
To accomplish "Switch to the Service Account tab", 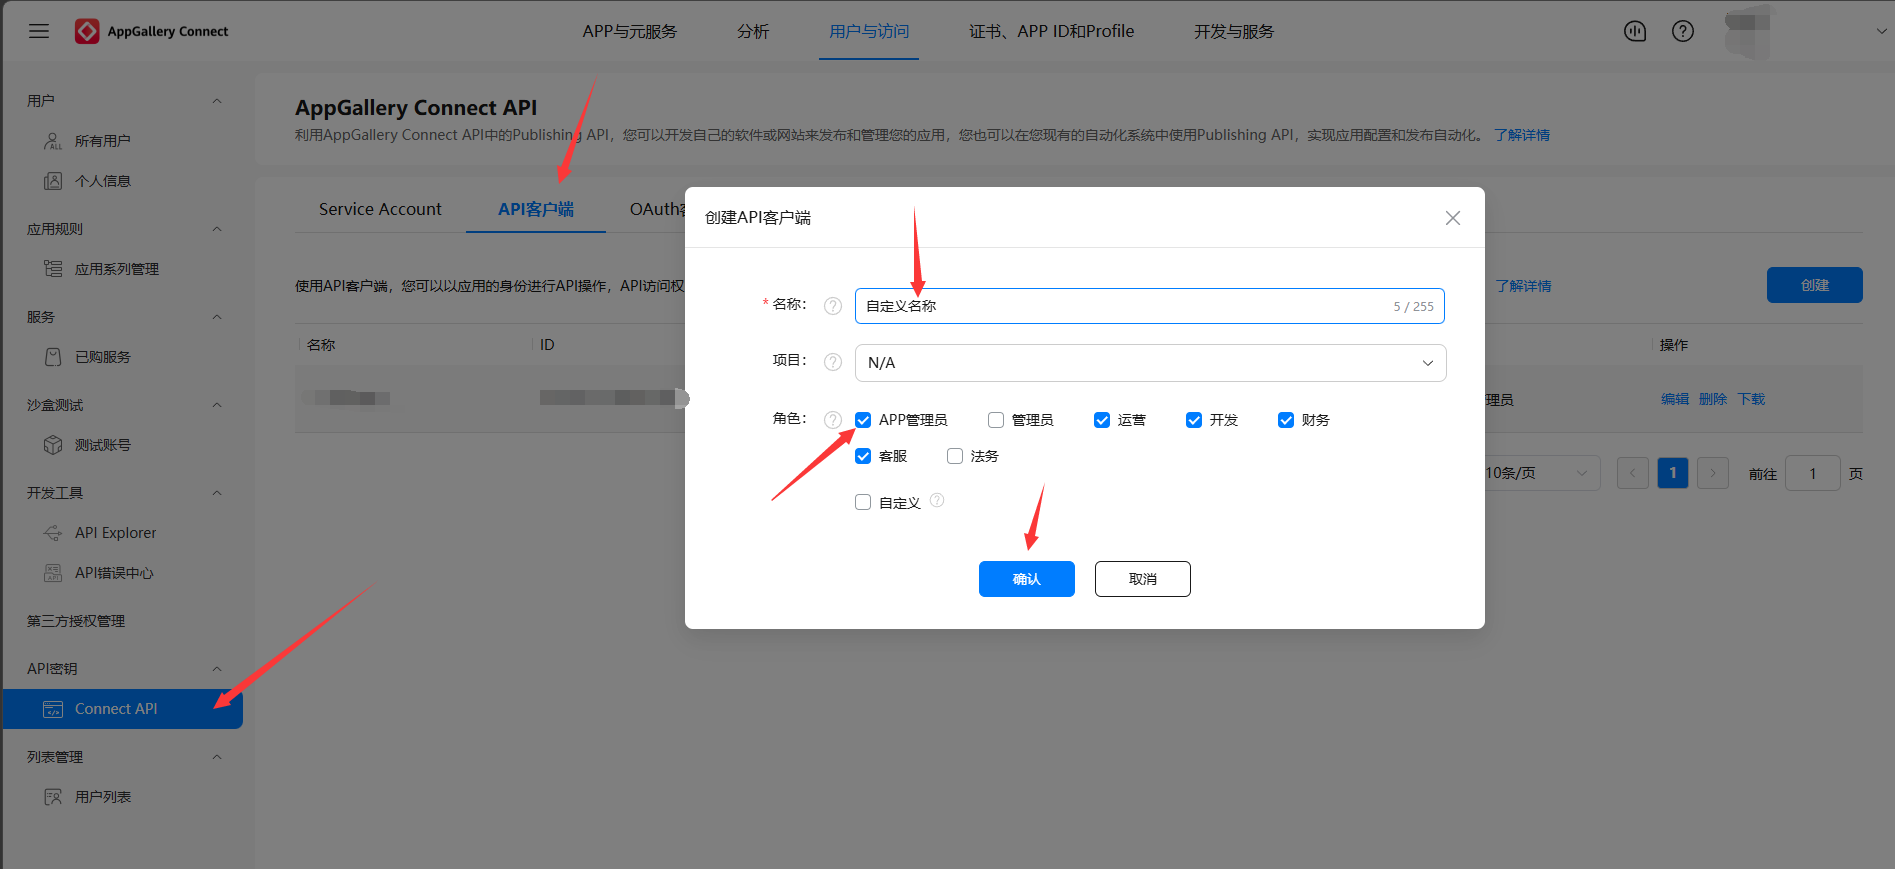I will (380, 209).
